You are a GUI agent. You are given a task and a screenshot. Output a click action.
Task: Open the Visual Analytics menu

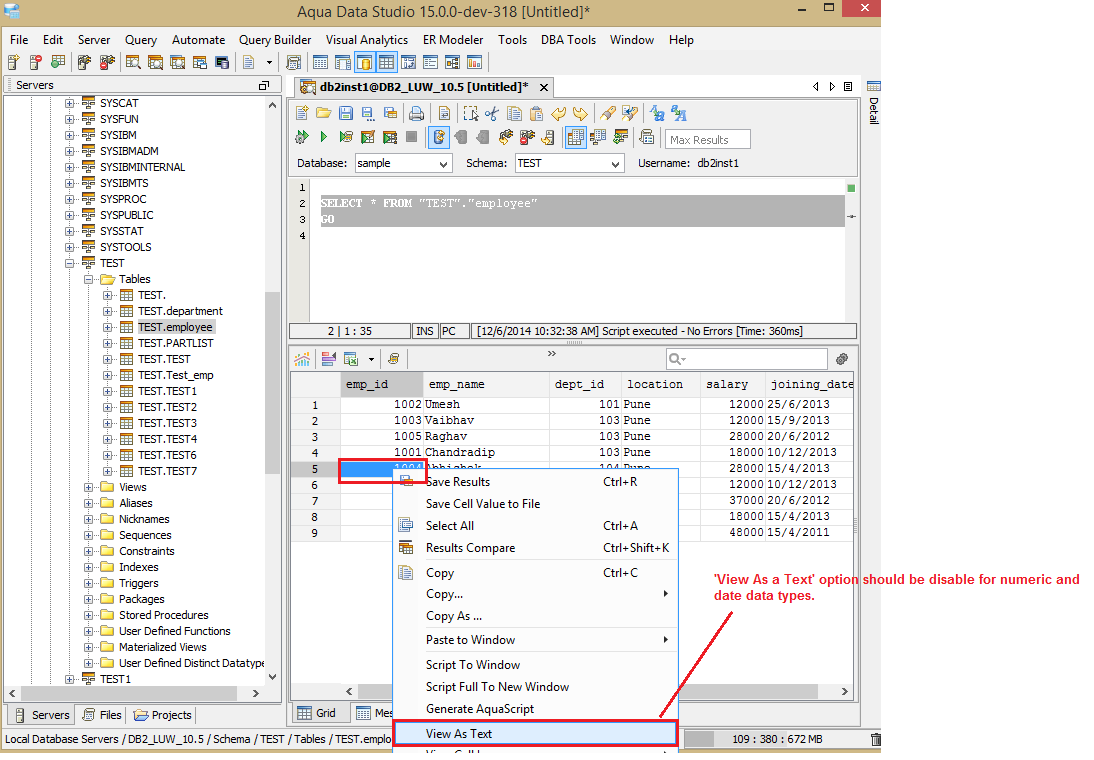(366, 40)
